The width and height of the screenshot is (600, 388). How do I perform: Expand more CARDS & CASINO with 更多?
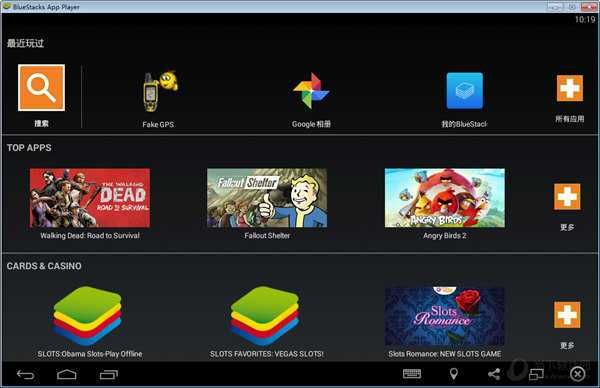tap(567, 315)
